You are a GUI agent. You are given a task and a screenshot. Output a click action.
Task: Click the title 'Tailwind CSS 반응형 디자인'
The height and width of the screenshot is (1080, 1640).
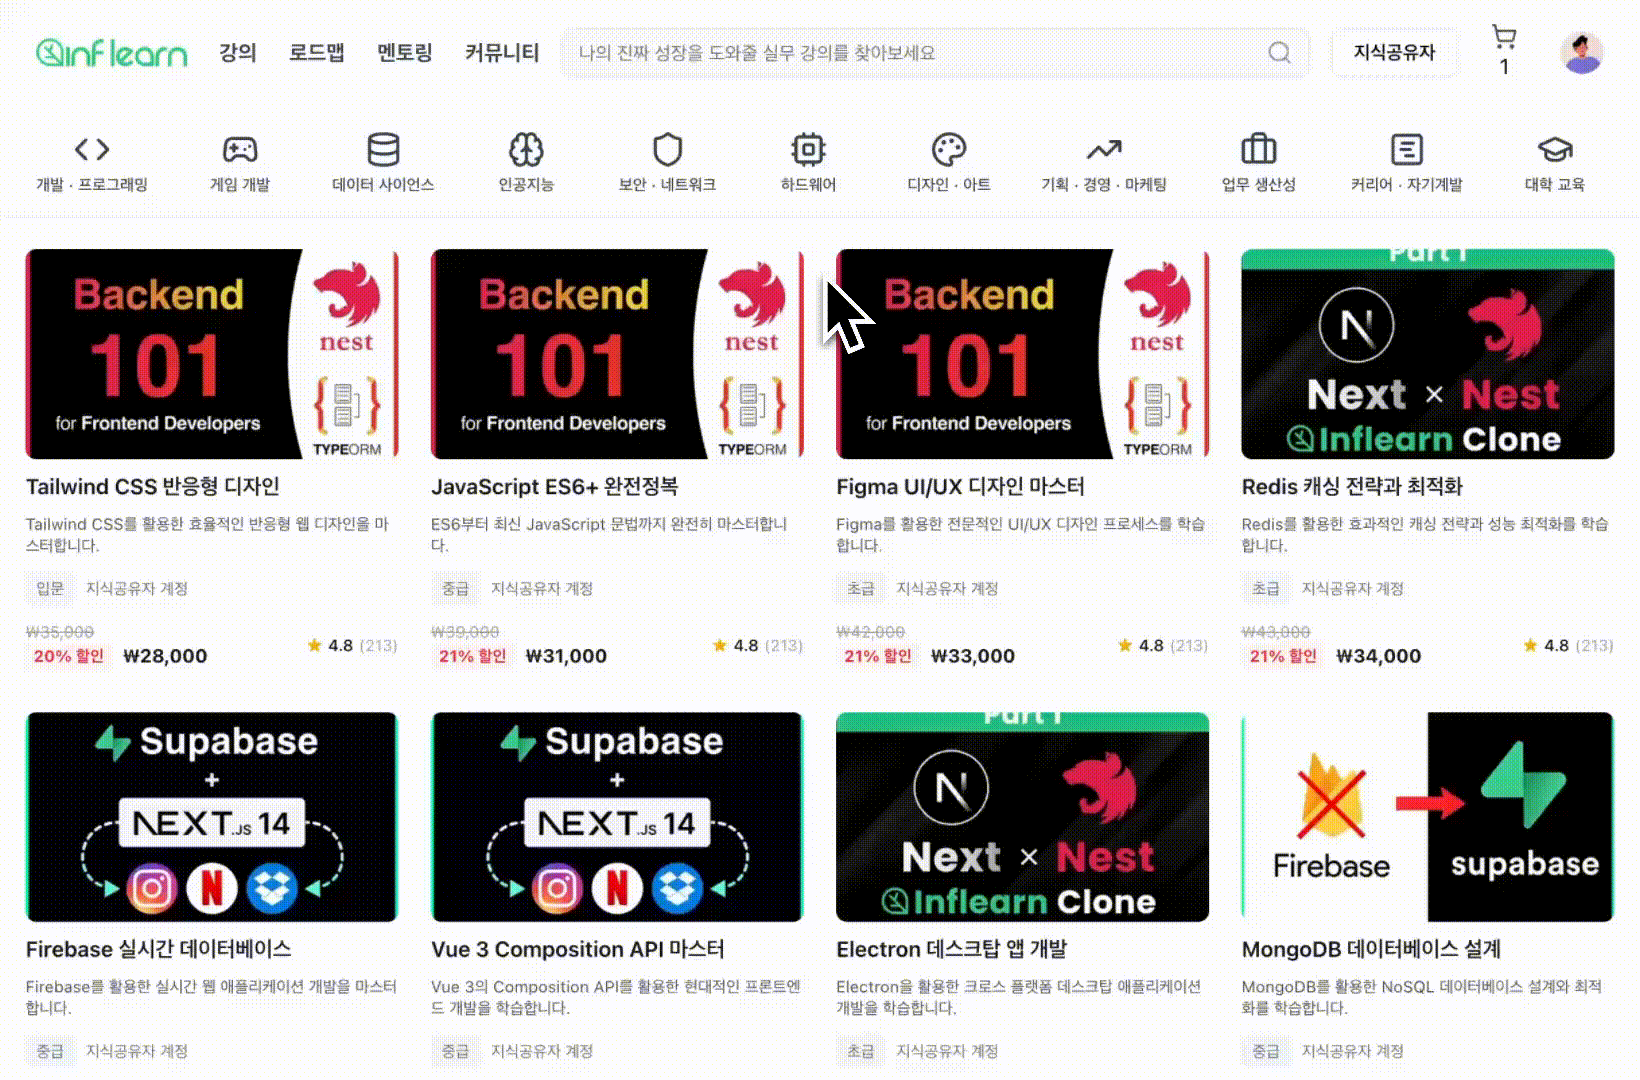click(153, 487)
